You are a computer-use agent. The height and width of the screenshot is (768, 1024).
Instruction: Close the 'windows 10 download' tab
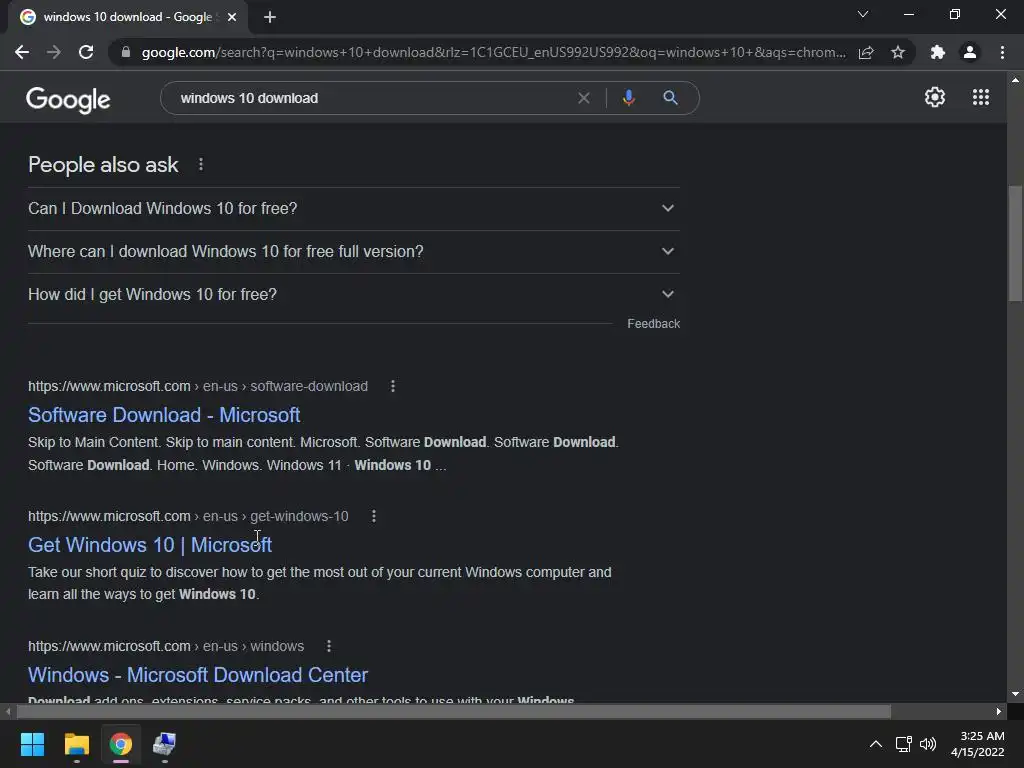click(232, 17)
